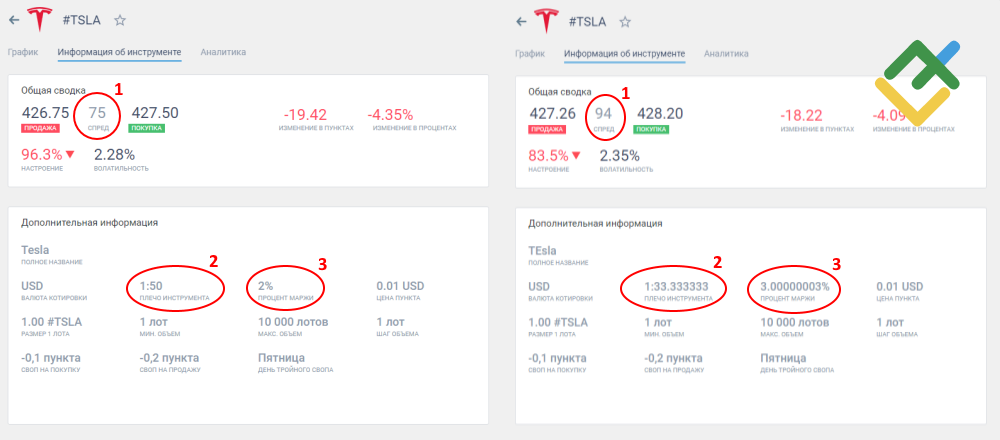Click '1 лот' above ШАГ ОБЪЕМА in the right panel

(x=890, y=323)
